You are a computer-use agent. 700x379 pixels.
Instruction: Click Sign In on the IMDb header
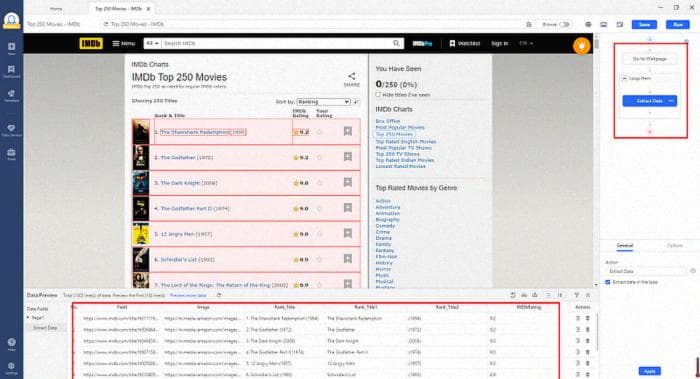point(500,43)
